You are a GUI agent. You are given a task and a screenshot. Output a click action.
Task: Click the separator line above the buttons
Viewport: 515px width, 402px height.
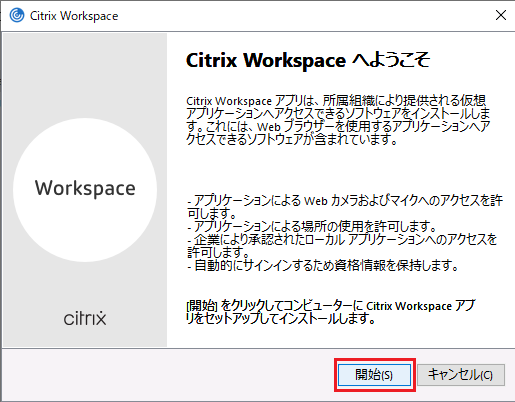[x=257, y=349]
